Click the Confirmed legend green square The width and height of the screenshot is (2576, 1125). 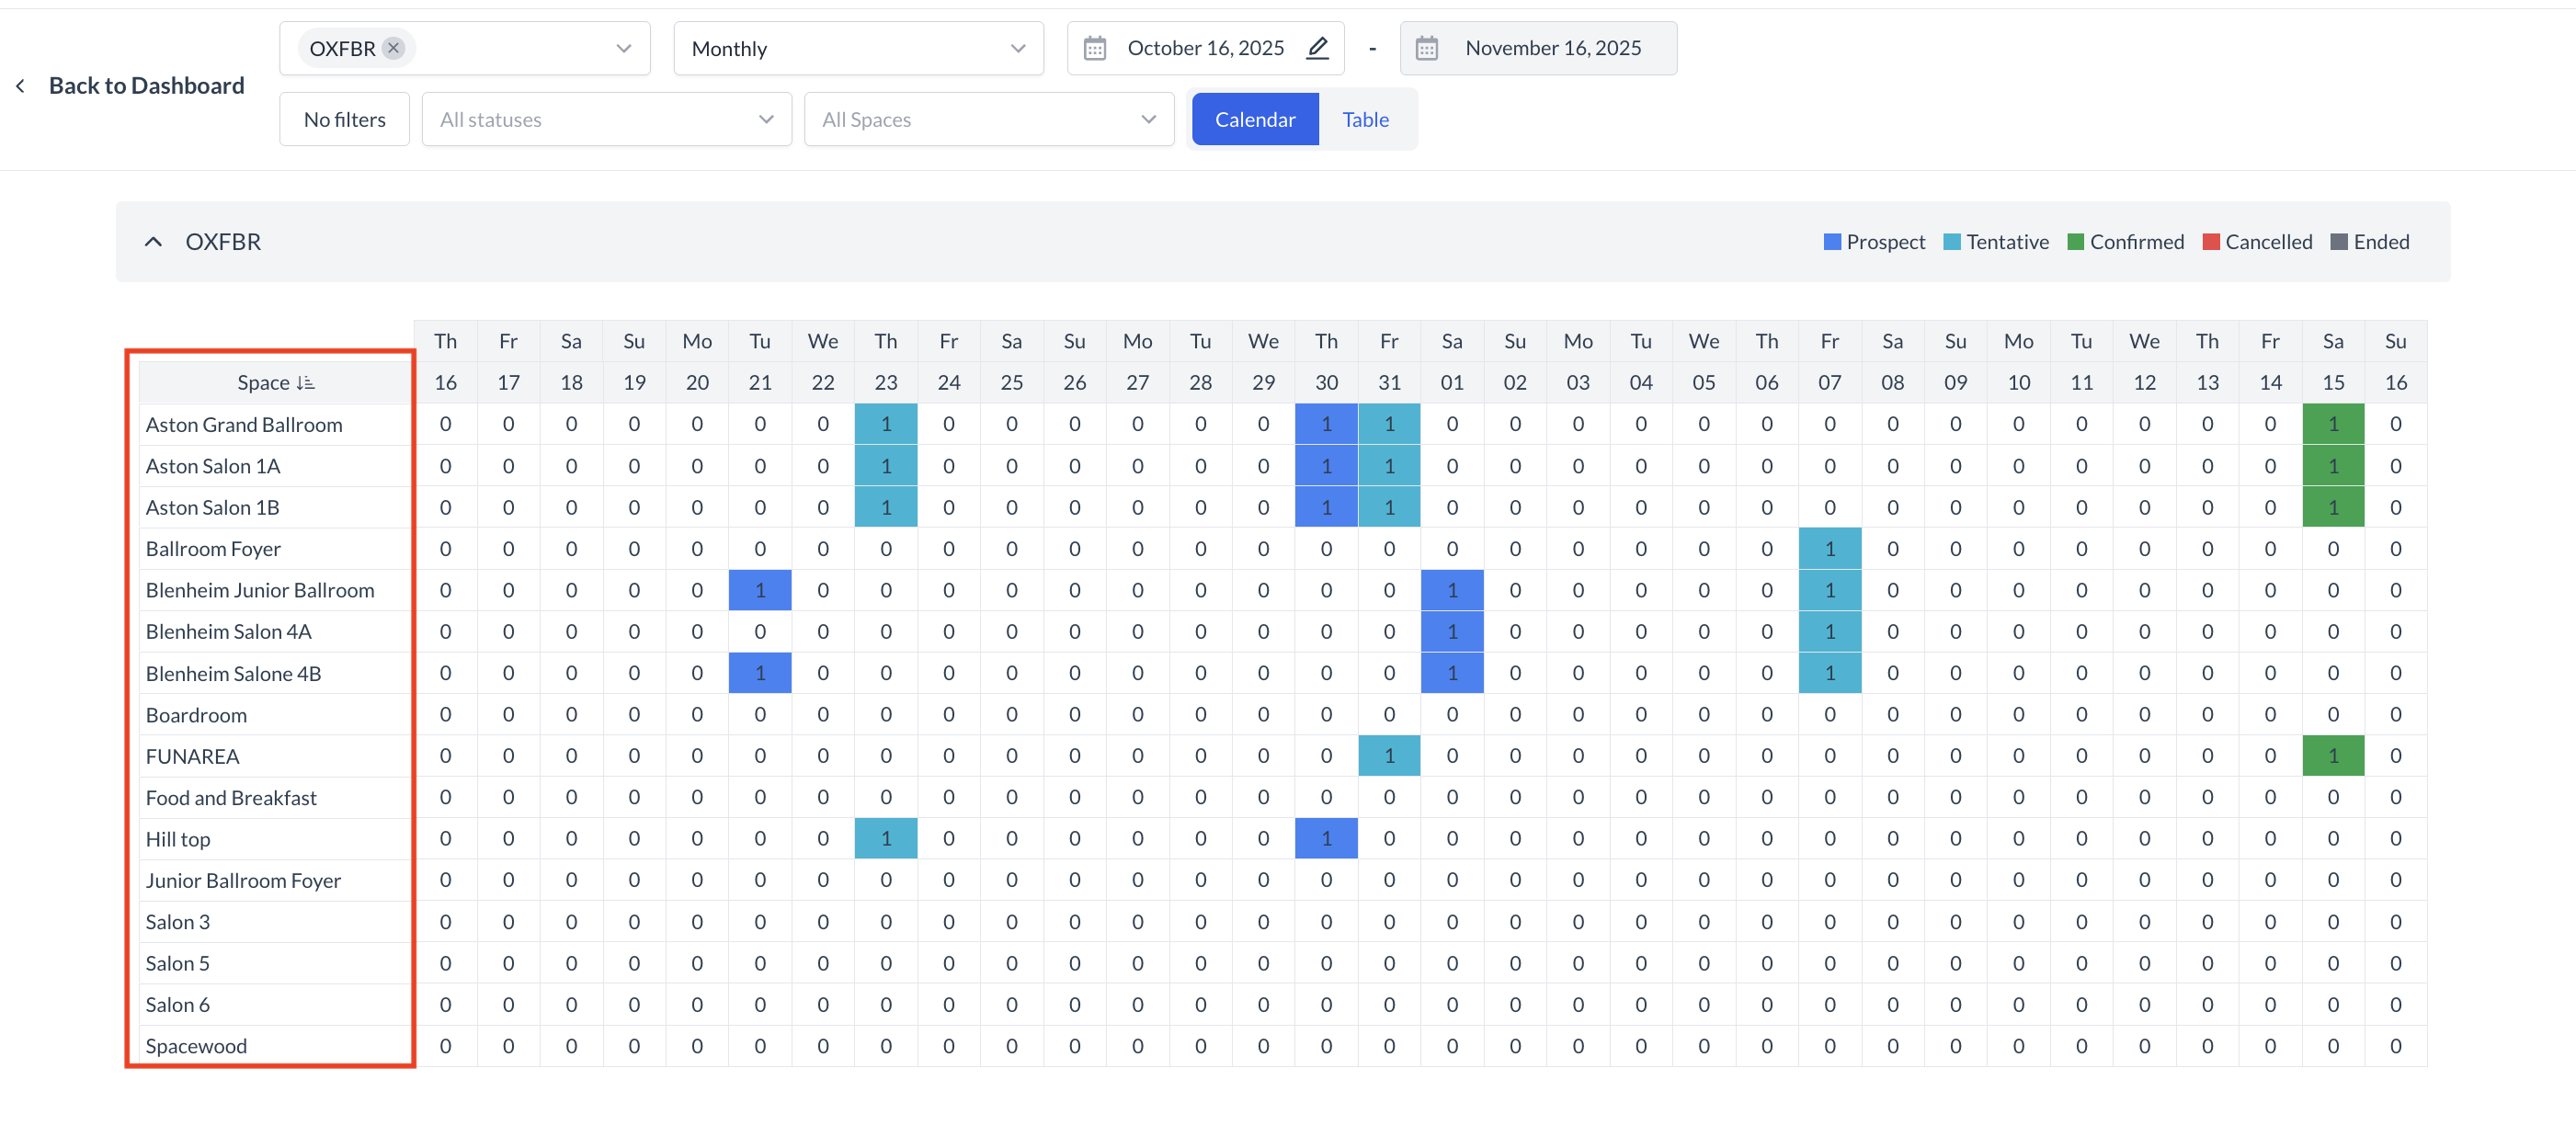tap(2075, 242)
